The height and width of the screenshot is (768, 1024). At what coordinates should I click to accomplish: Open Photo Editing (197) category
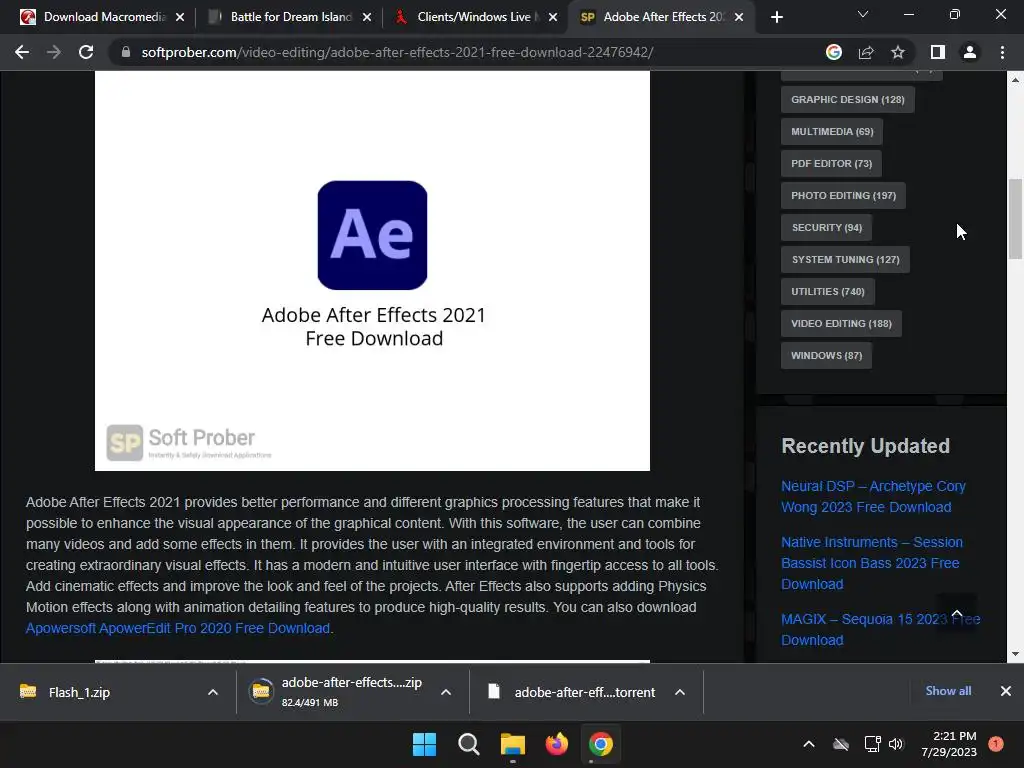click(843, 195)
